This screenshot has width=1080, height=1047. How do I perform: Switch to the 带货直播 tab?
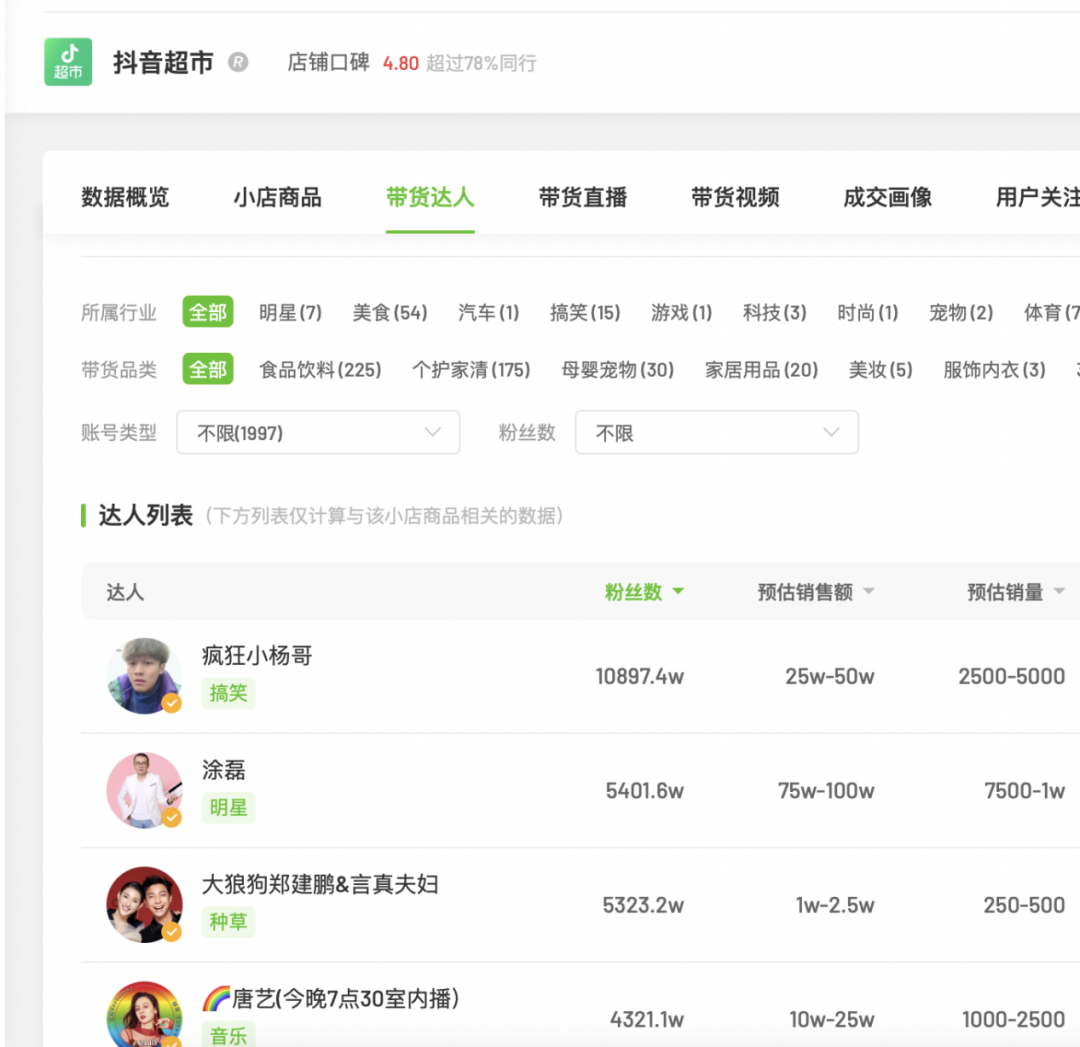[583, 197]
